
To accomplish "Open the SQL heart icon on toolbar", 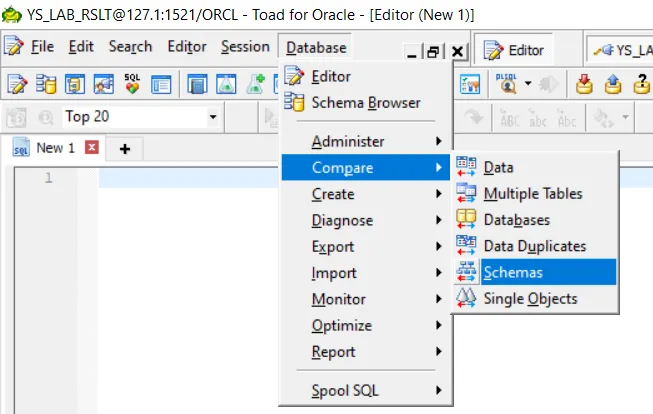I will tap(132, 84).
